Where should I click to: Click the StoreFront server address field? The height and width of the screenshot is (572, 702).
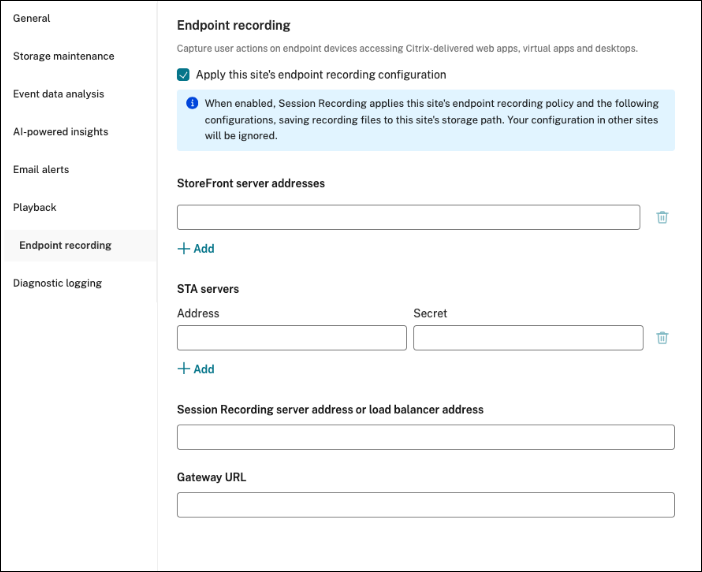pos(408,217)
